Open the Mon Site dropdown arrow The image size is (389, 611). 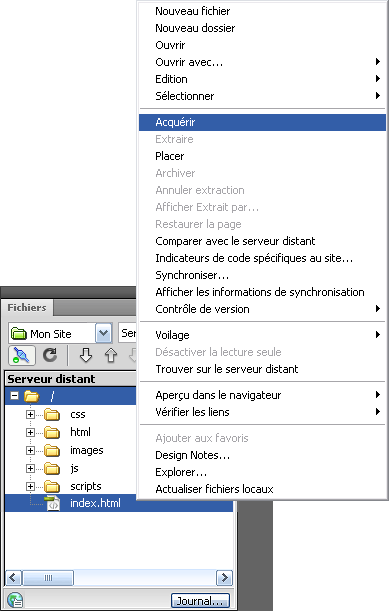point(103,333)
